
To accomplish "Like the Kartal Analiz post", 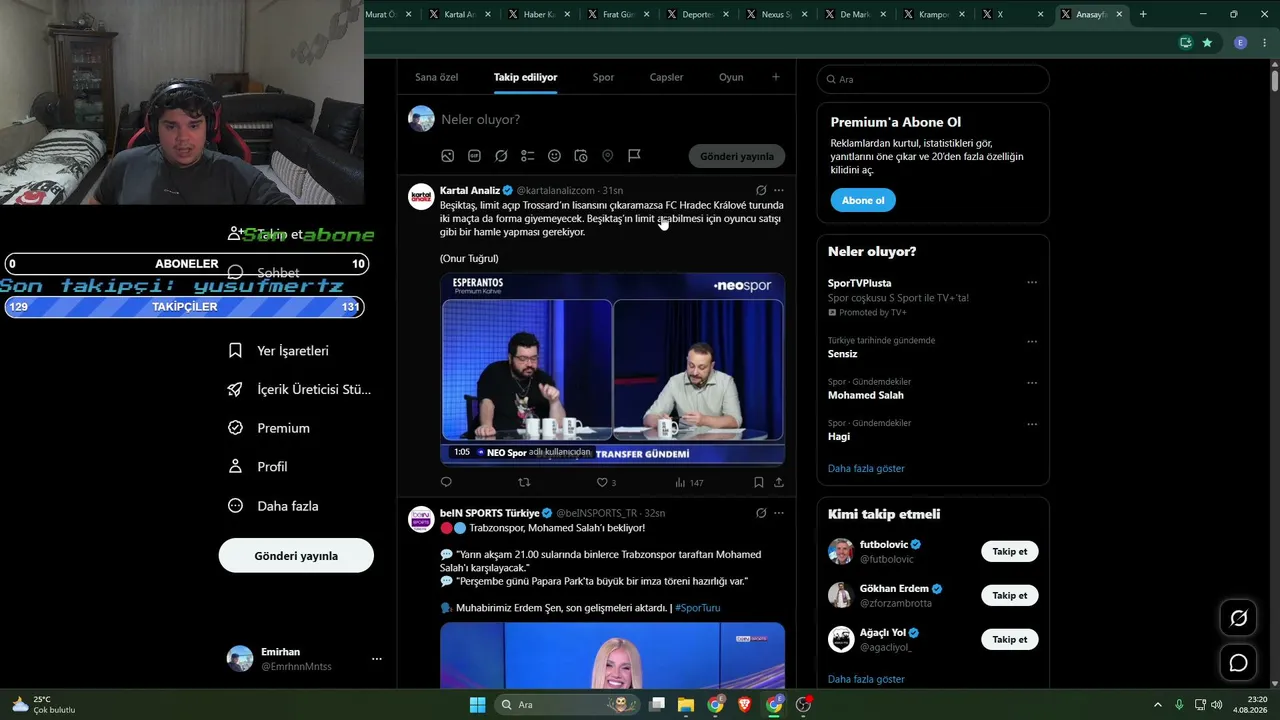I will (607, 482).
